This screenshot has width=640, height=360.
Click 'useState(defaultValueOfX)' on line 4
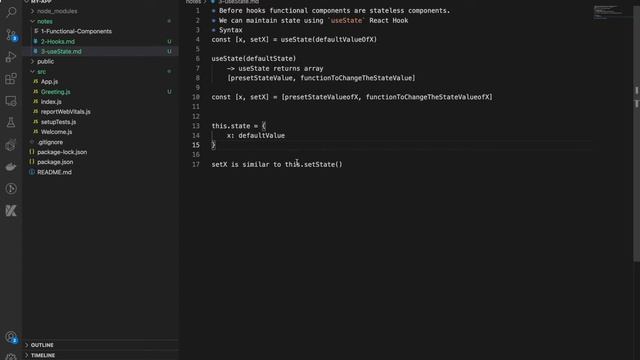pyautogui.click(x=329, y=40)
